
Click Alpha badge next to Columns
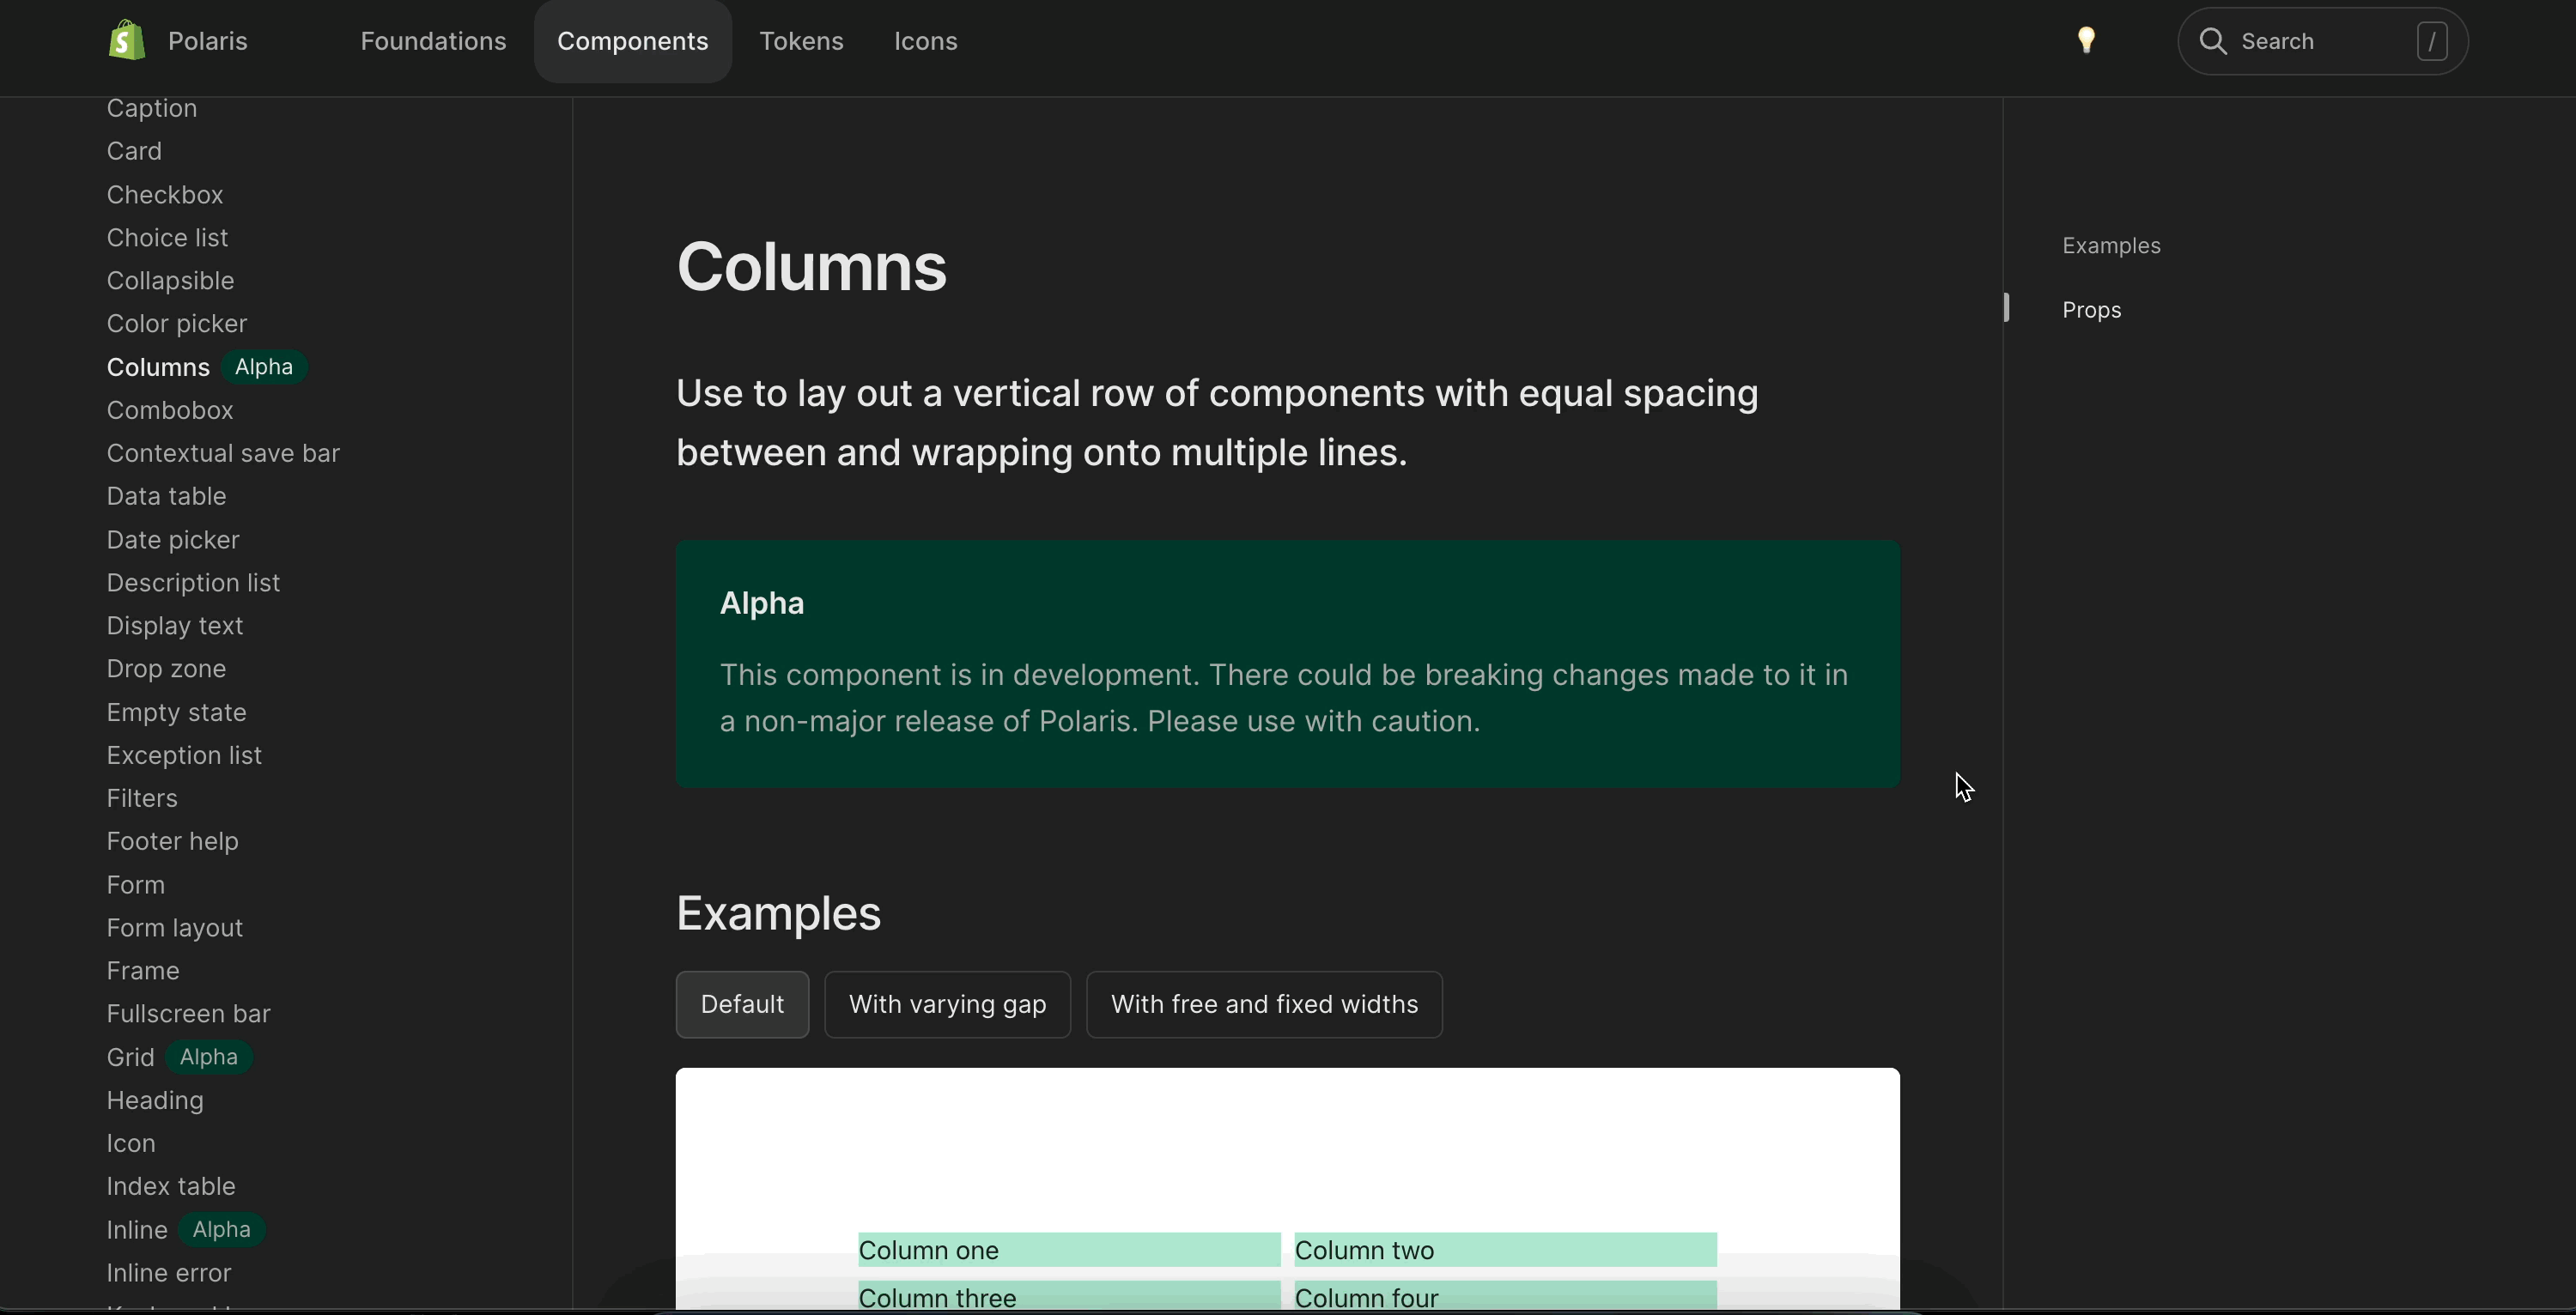pyautogui.click(x=263, y=367)
